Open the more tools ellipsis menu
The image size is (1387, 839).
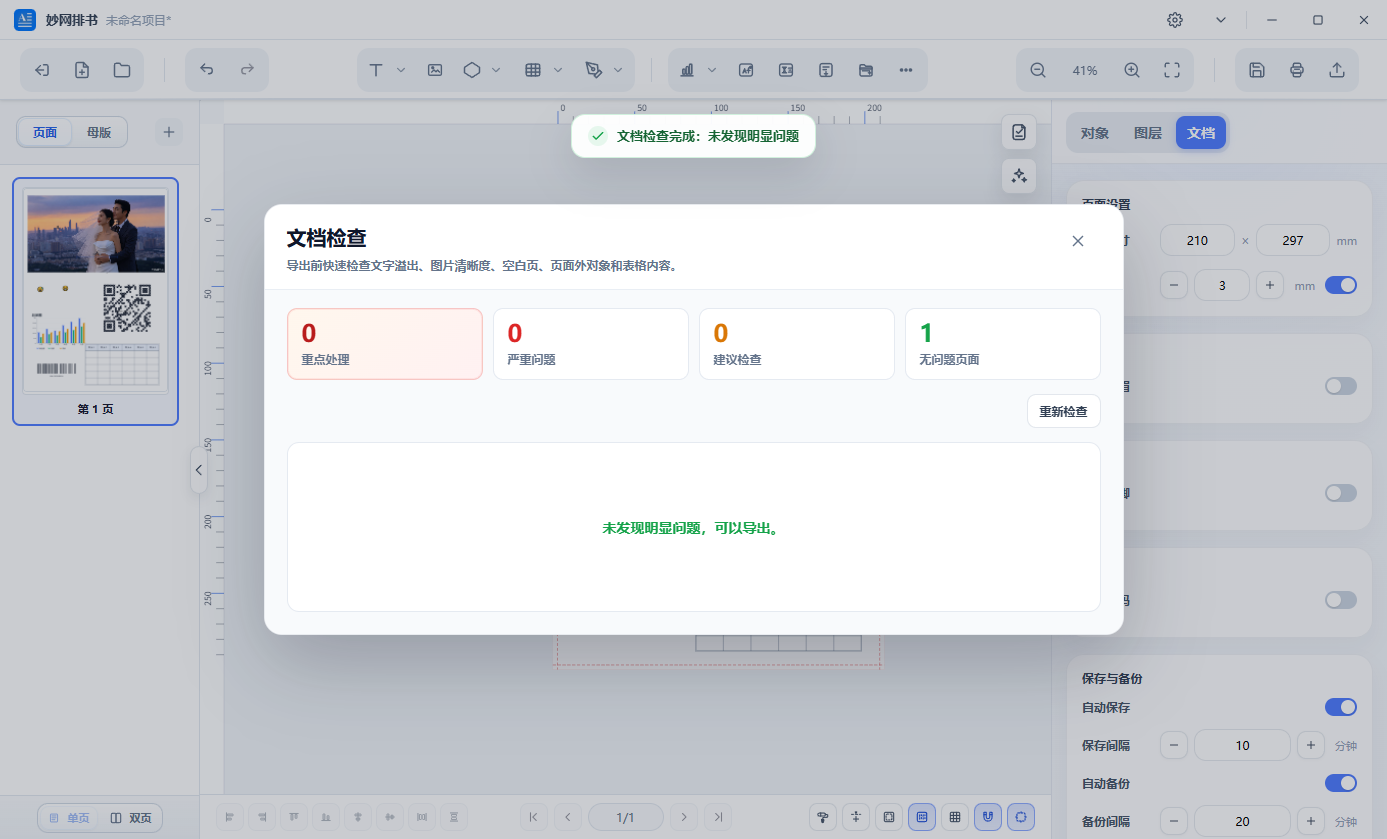coord(906,70)
